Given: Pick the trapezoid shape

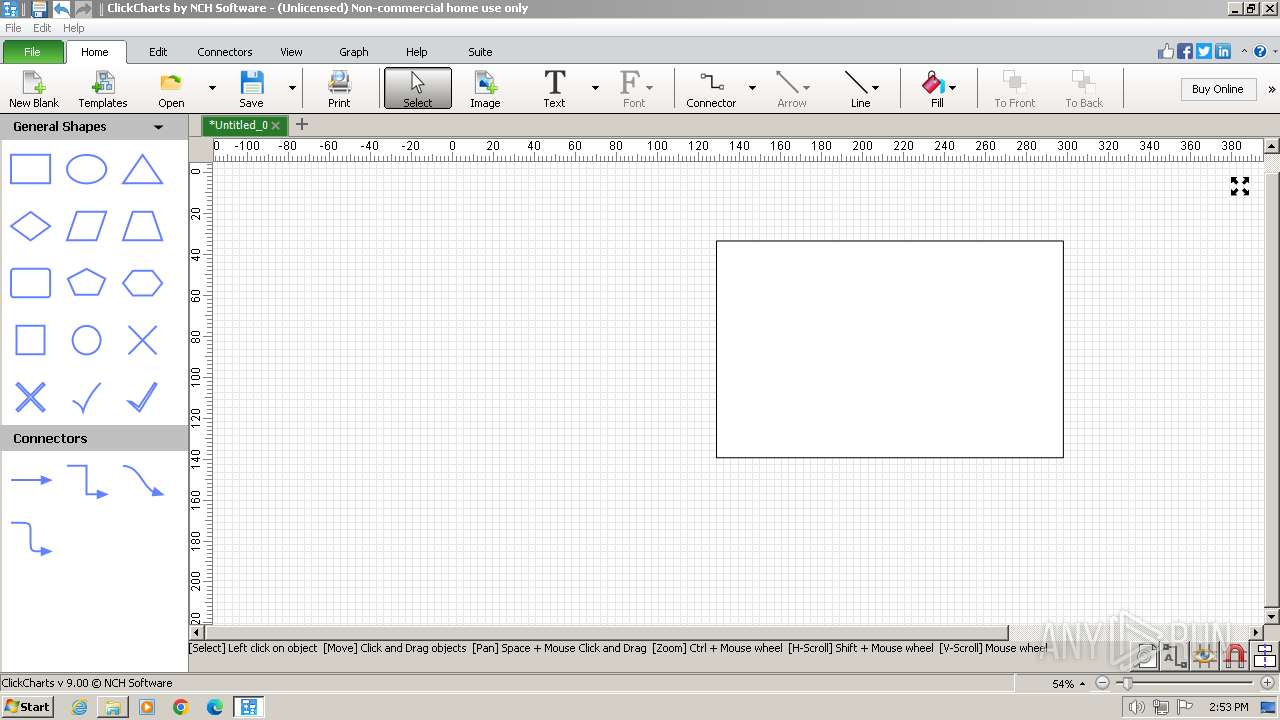Looking at the screenshot, I should [142, 226].
